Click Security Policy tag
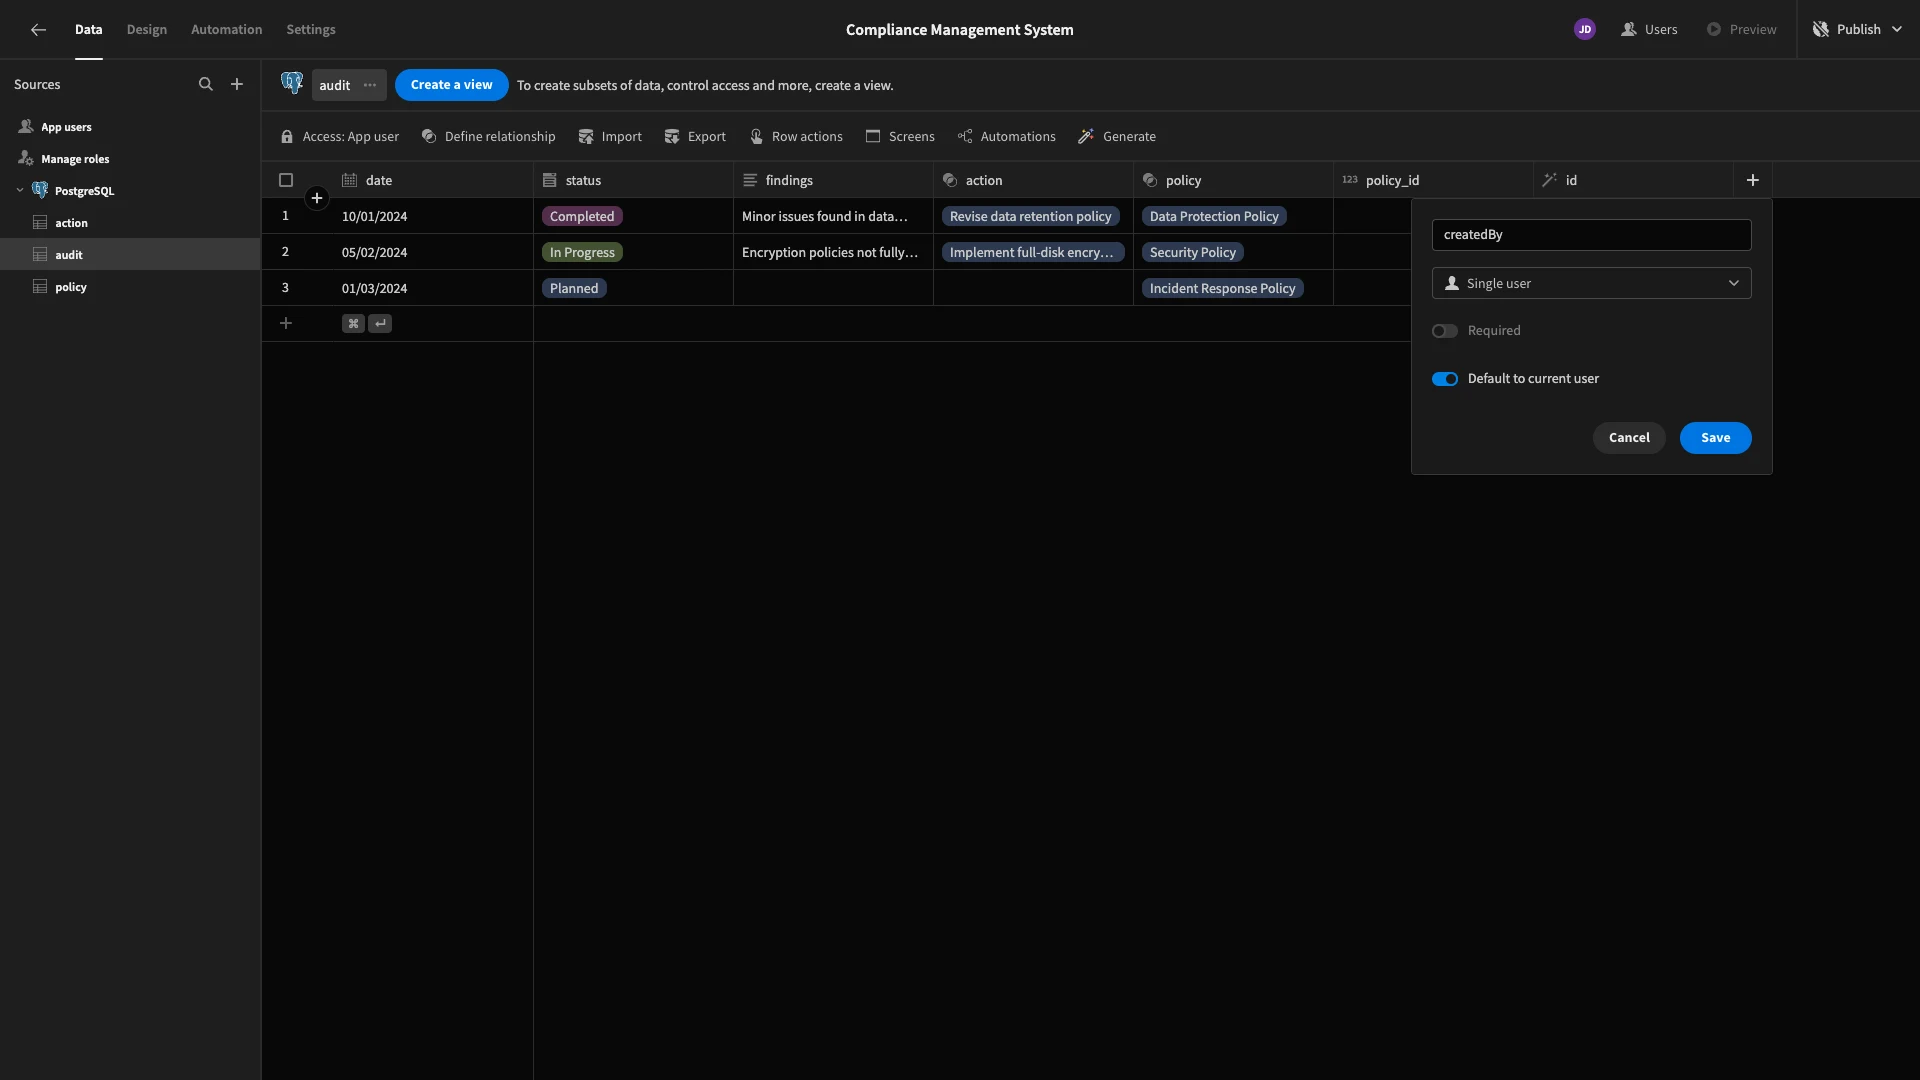This screenshot has height=1080, width=1920. 1192,252
